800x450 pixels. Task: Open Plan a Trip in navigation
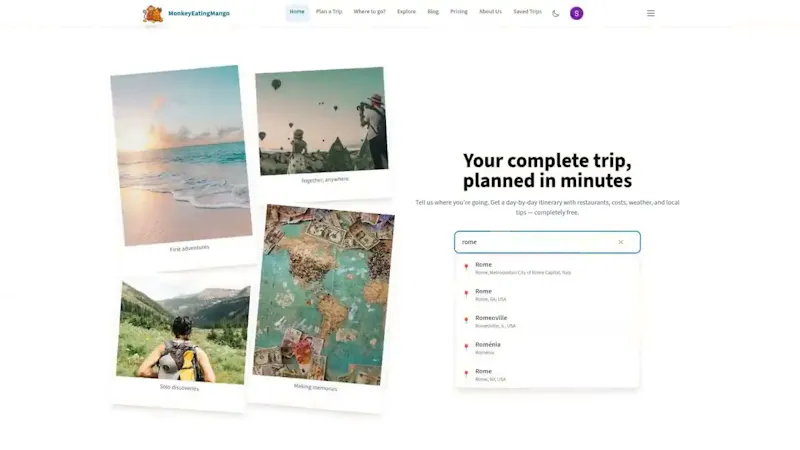coord(329,12)
